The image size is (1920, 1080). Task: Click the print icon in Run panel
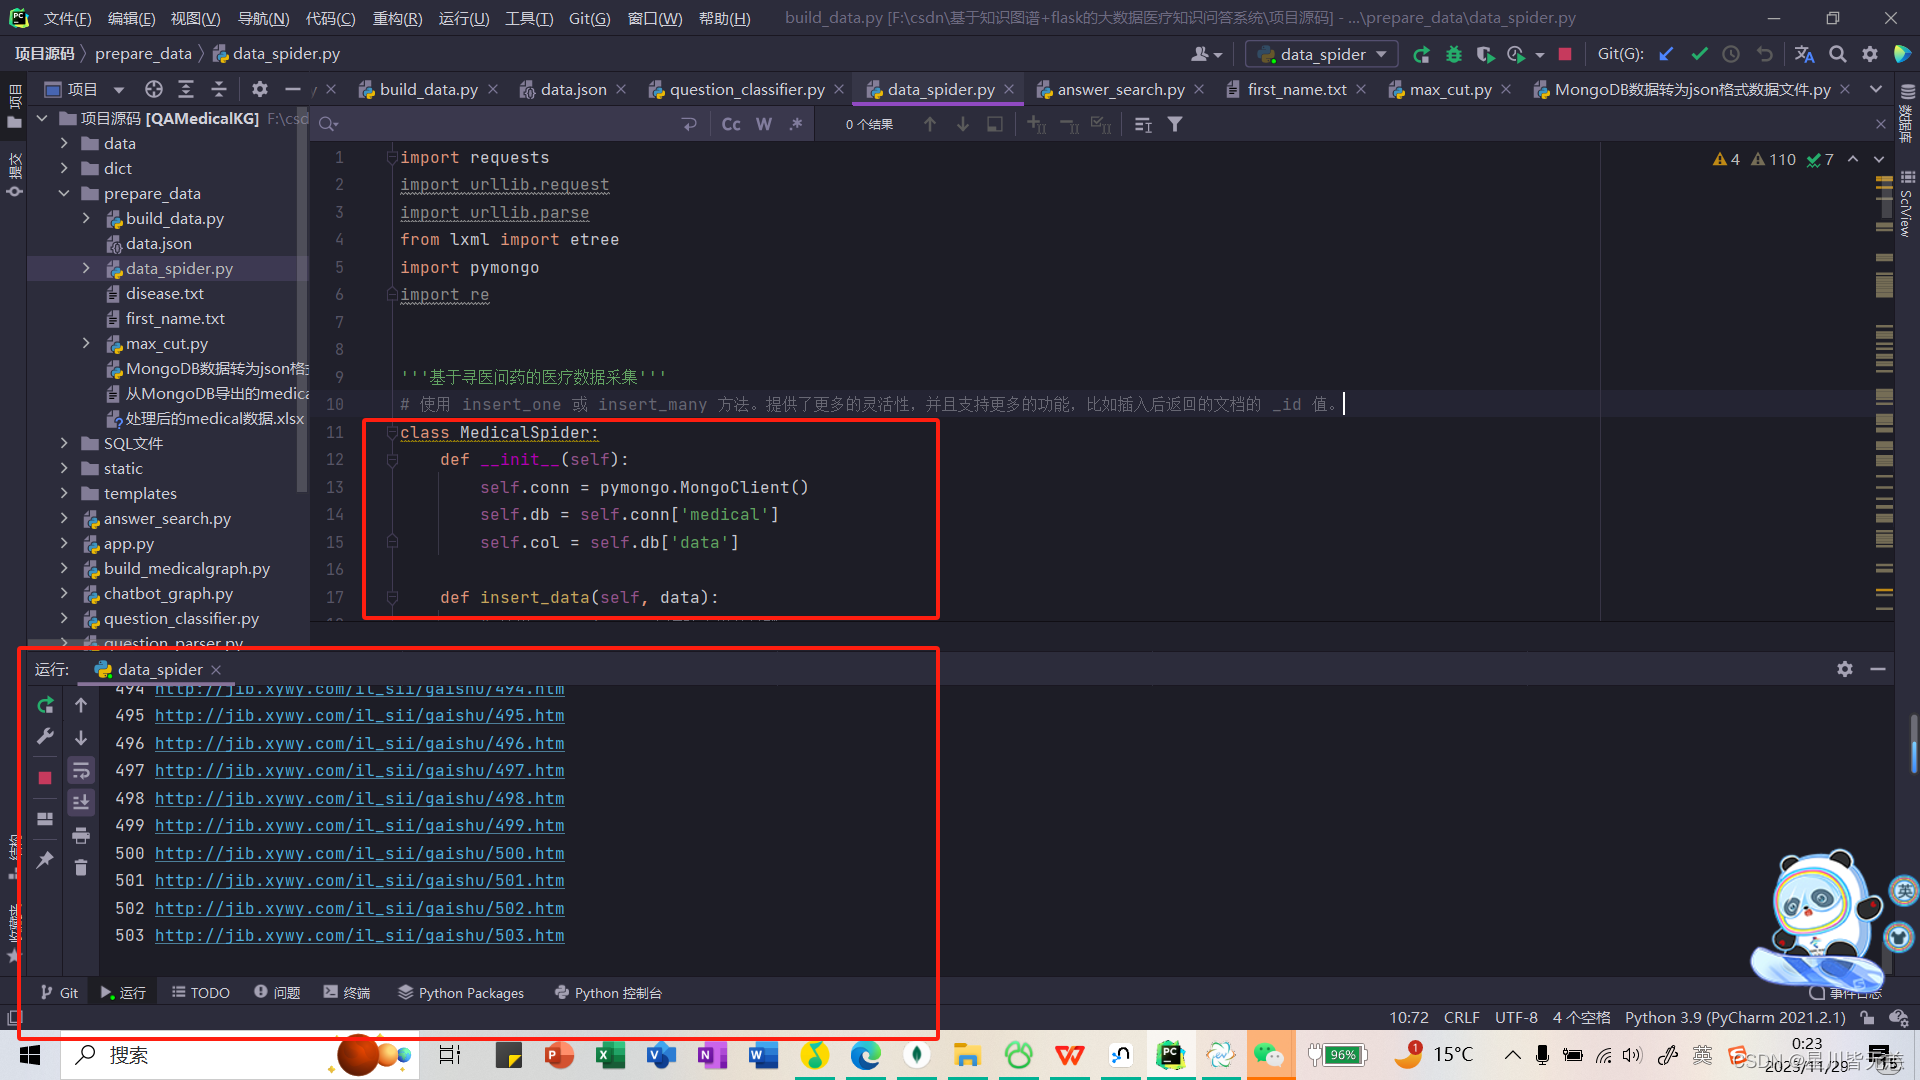pos(81,835)
